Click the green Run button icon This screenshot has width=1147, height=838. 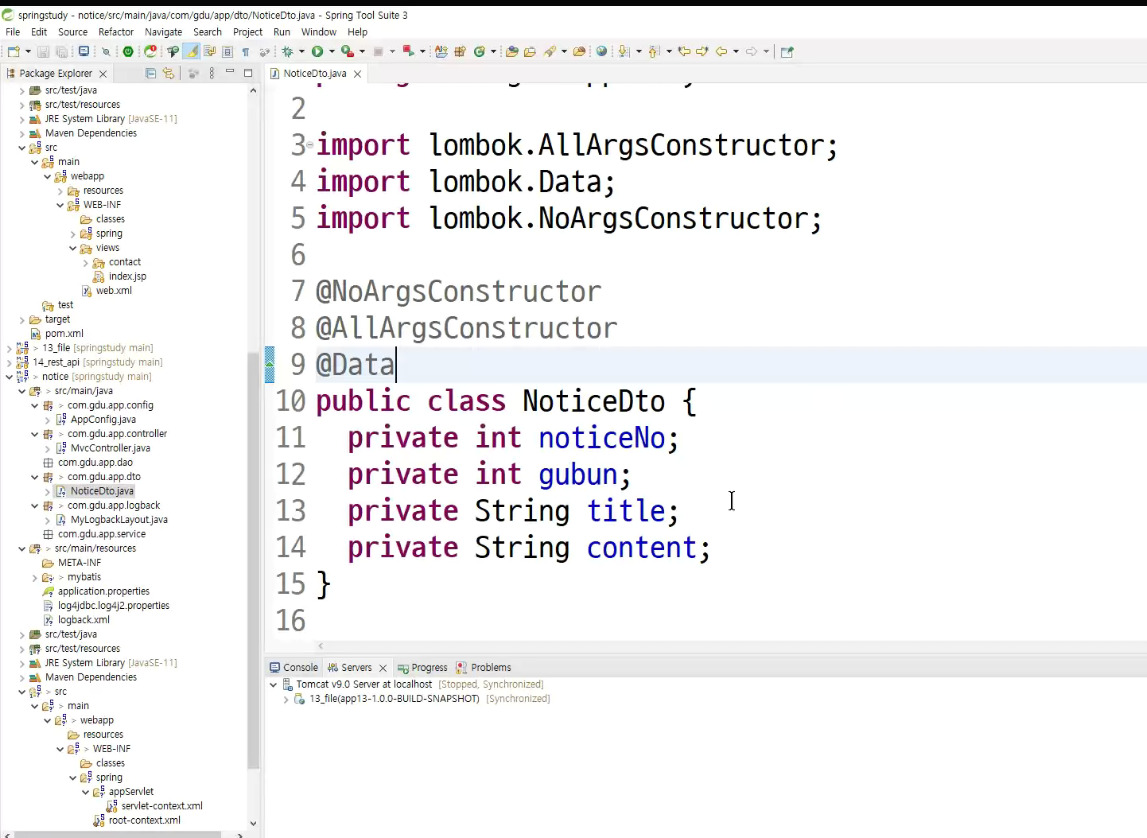pyautogui.click(x=317, y=51)
